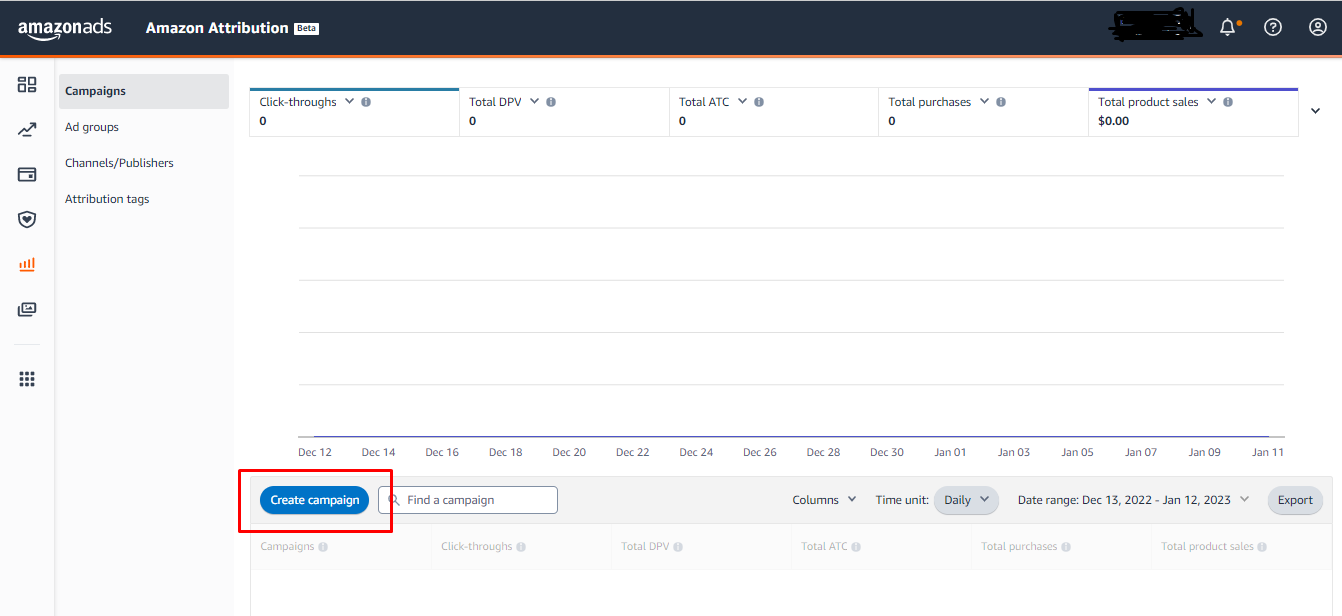Open the shield icon in sidebar
Screen dimensions: 1342x616
[27, 219]
